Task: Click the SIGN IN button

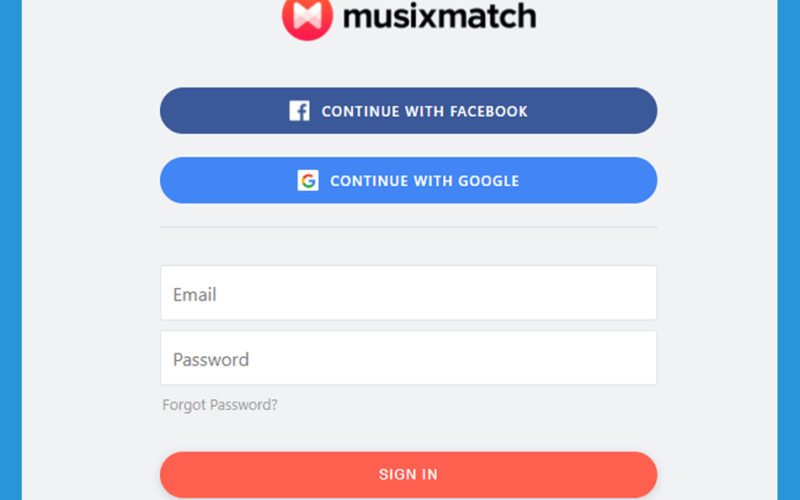Action: tap(408, 474)
